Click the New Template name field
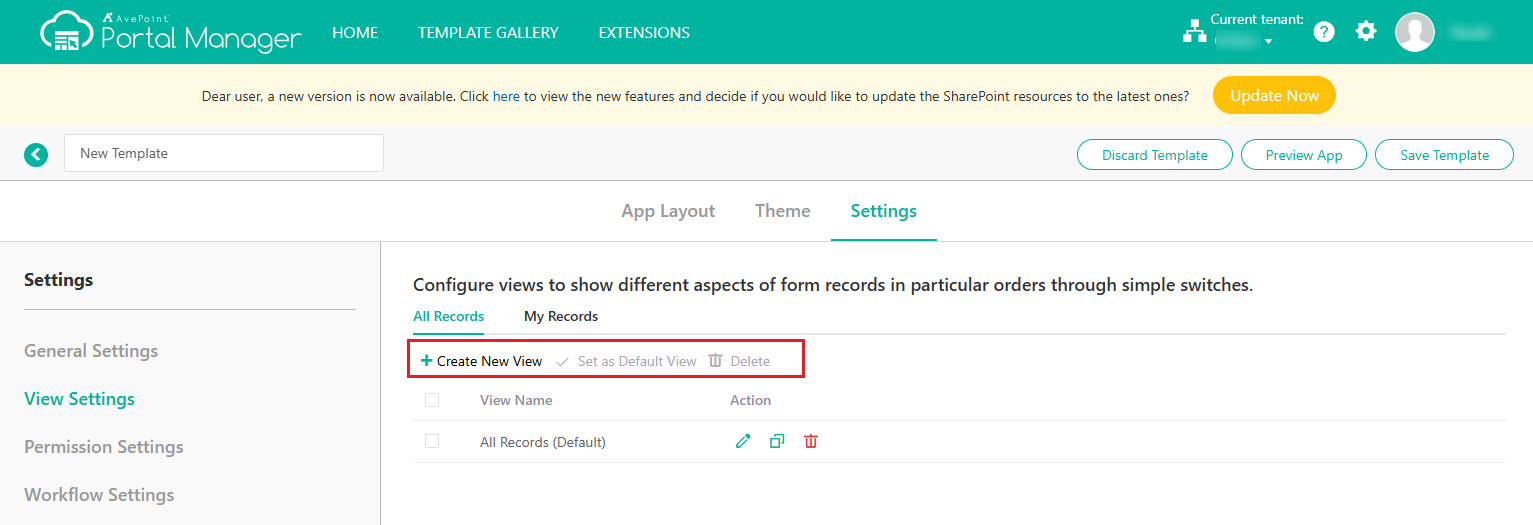The height and width of the screenshot is (525, 1533). pyautogui.click(x=224, y=154)
